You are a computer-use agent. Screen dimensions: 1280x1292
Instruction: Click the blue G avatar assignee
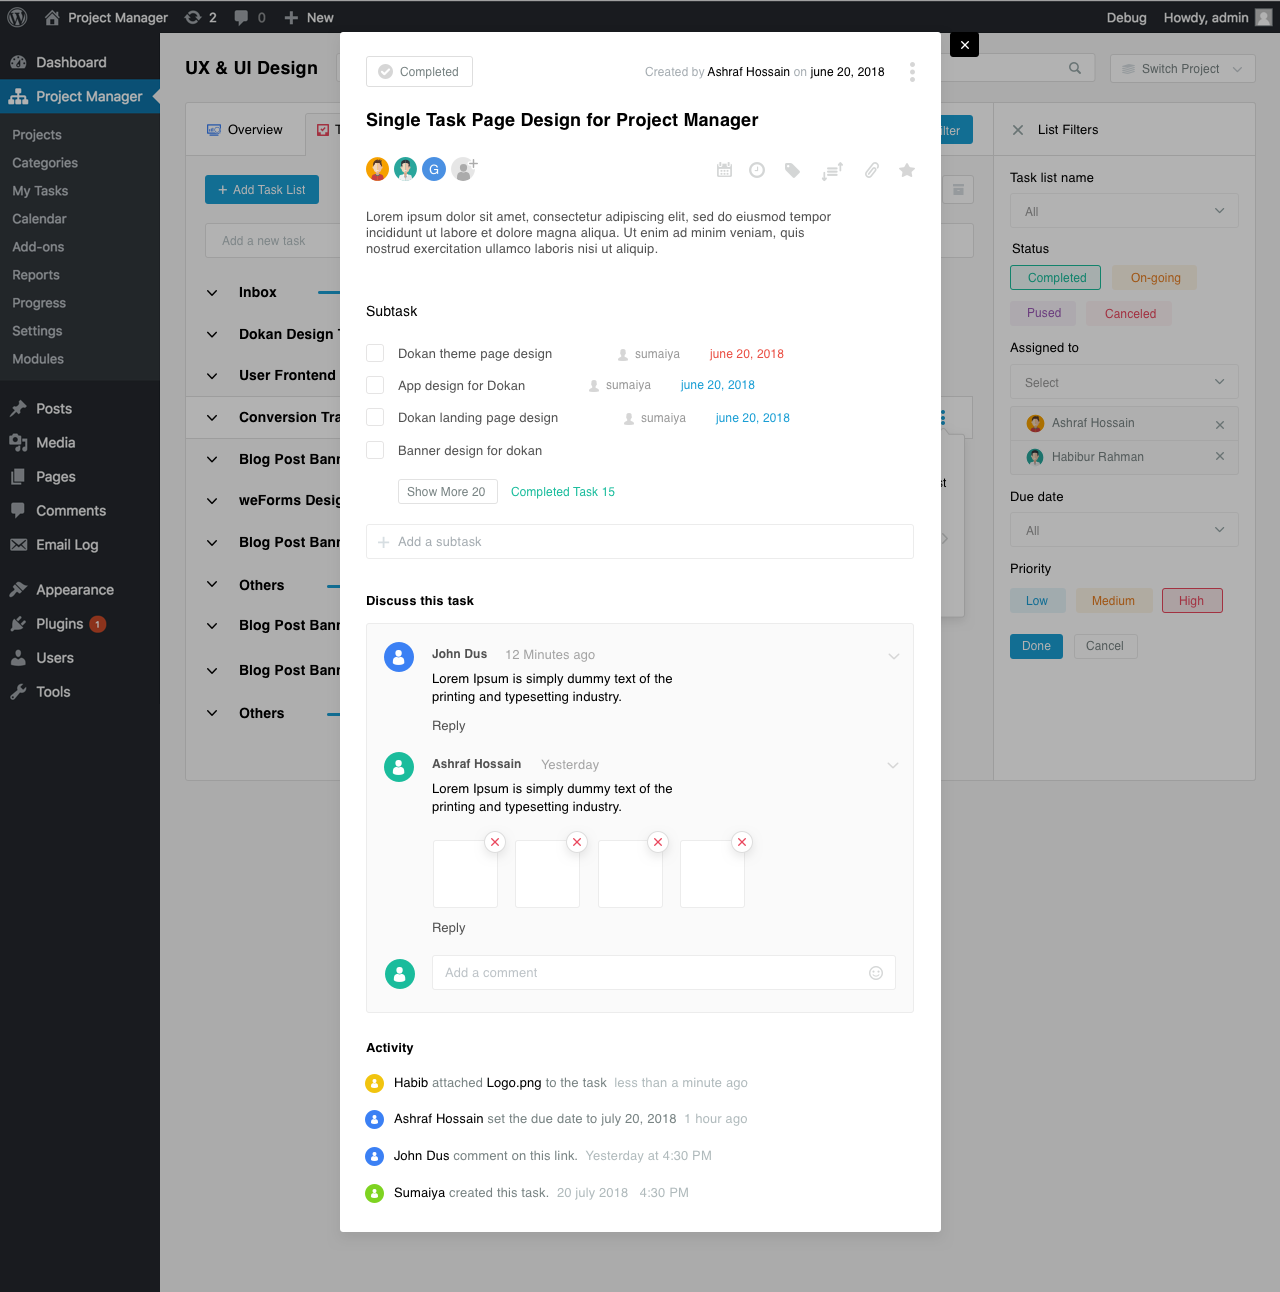(x=434, y=169)
